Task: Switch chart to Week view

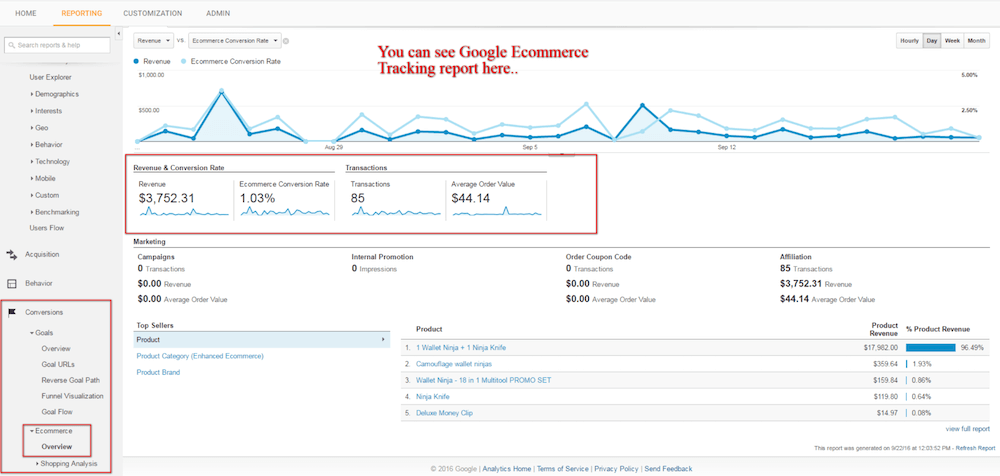Action: pyautogui.click(x=952, y=41)
